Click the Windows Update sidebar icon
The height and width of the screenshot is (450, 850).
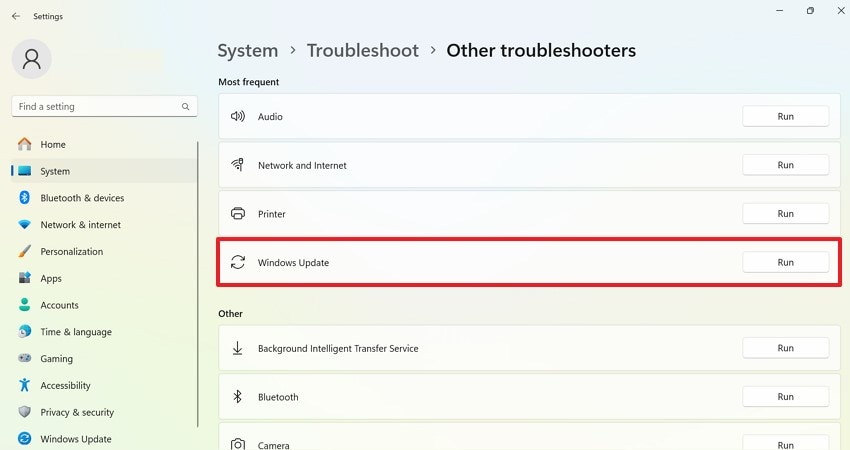click(x=24, y=438)
